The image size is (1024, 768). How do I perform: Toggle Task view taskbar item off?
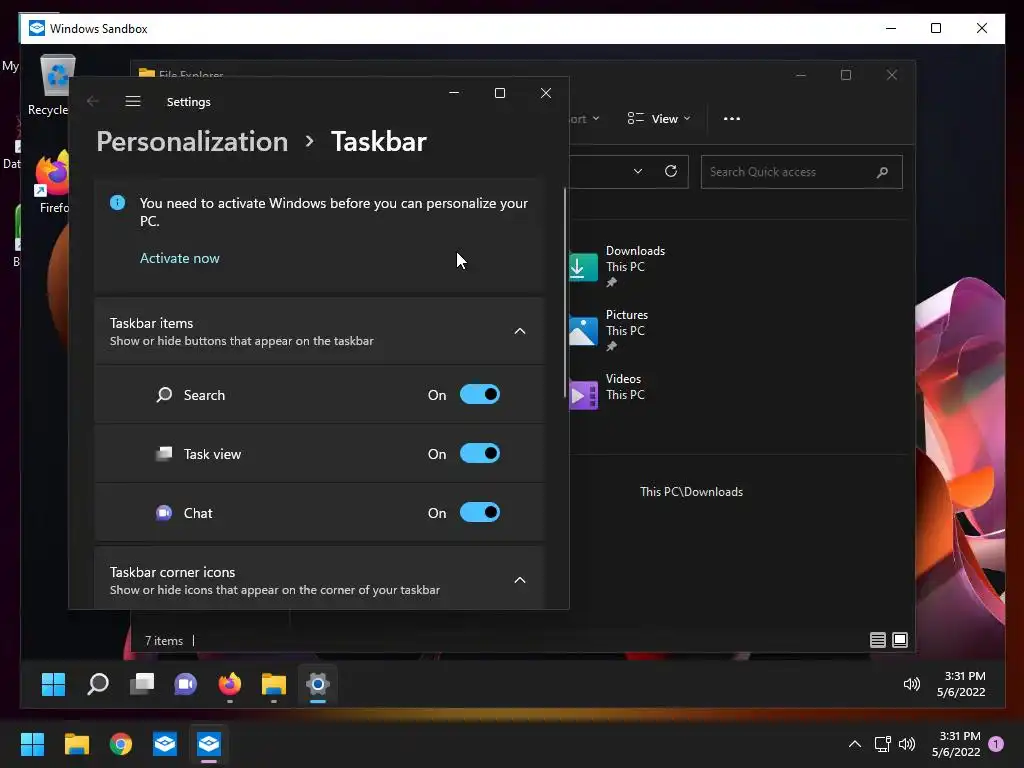[x=480, y=453]
